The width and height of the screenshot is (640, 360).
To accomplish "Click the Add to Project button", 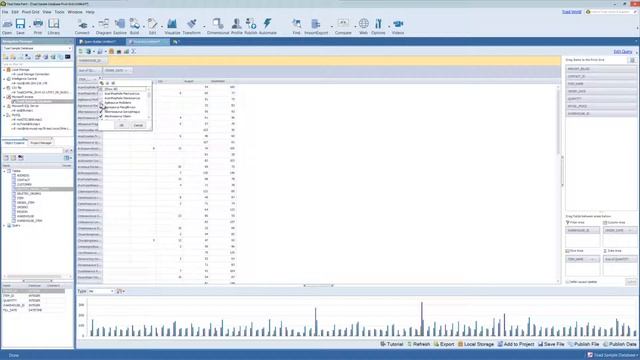I will tap(516, 344).
